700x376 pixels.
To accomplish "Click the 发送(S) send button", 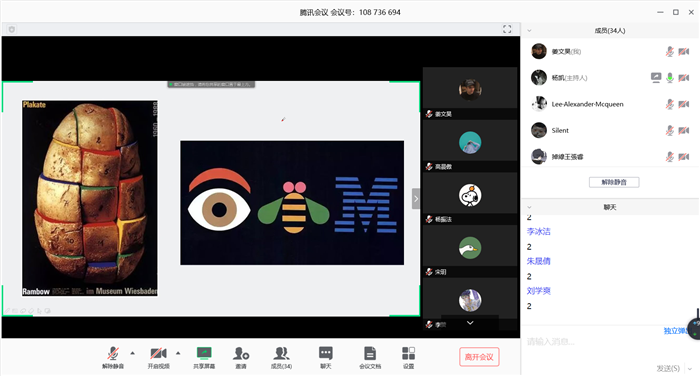I will tap(668, 368).
